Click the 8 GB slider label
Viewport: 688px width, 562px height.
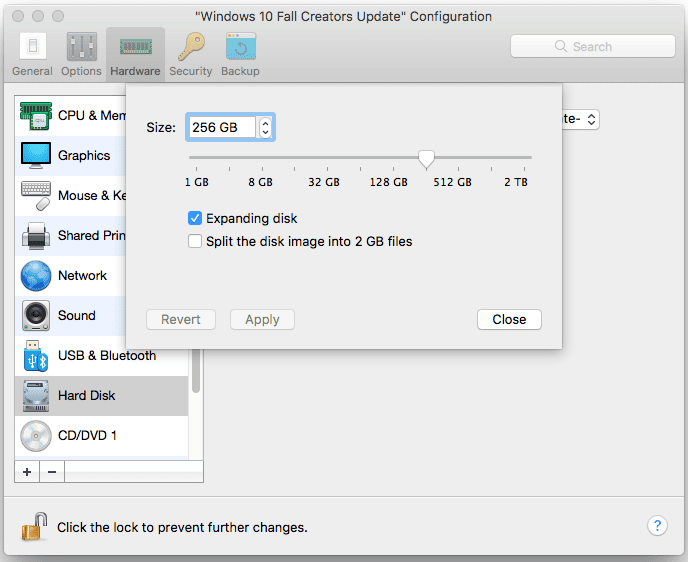(x=261, y=182)
